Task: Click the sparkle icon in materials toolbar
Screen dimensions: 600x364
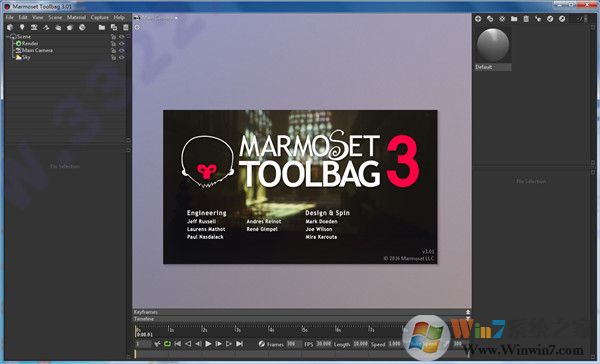Action: (x=502, y=18)
